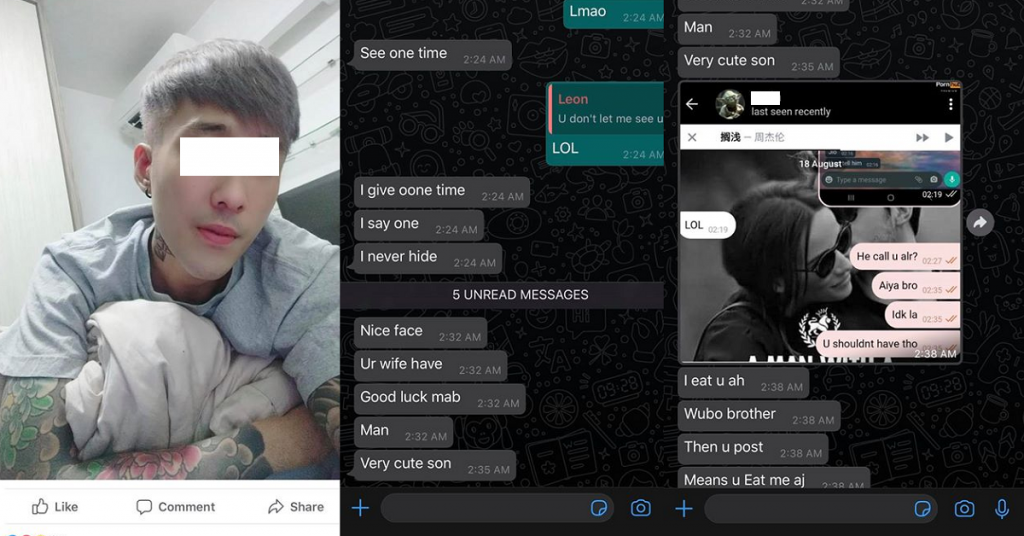Open the Facebook selfie photo
The image size is (1024, 536).
(x=170, y=240)
